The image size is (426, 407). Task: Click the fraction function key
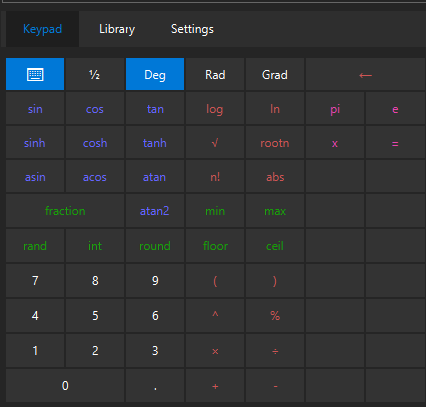[65, 211]
